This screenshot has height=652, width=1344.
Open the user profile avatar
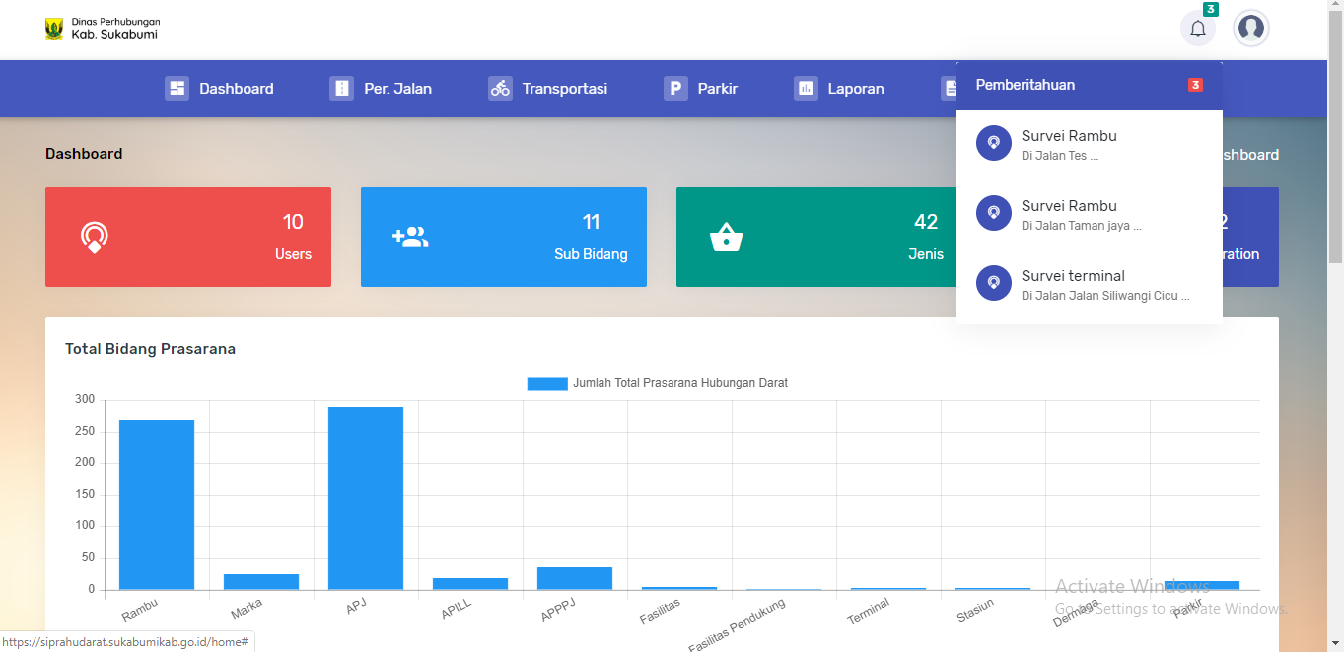(1250, 28)
